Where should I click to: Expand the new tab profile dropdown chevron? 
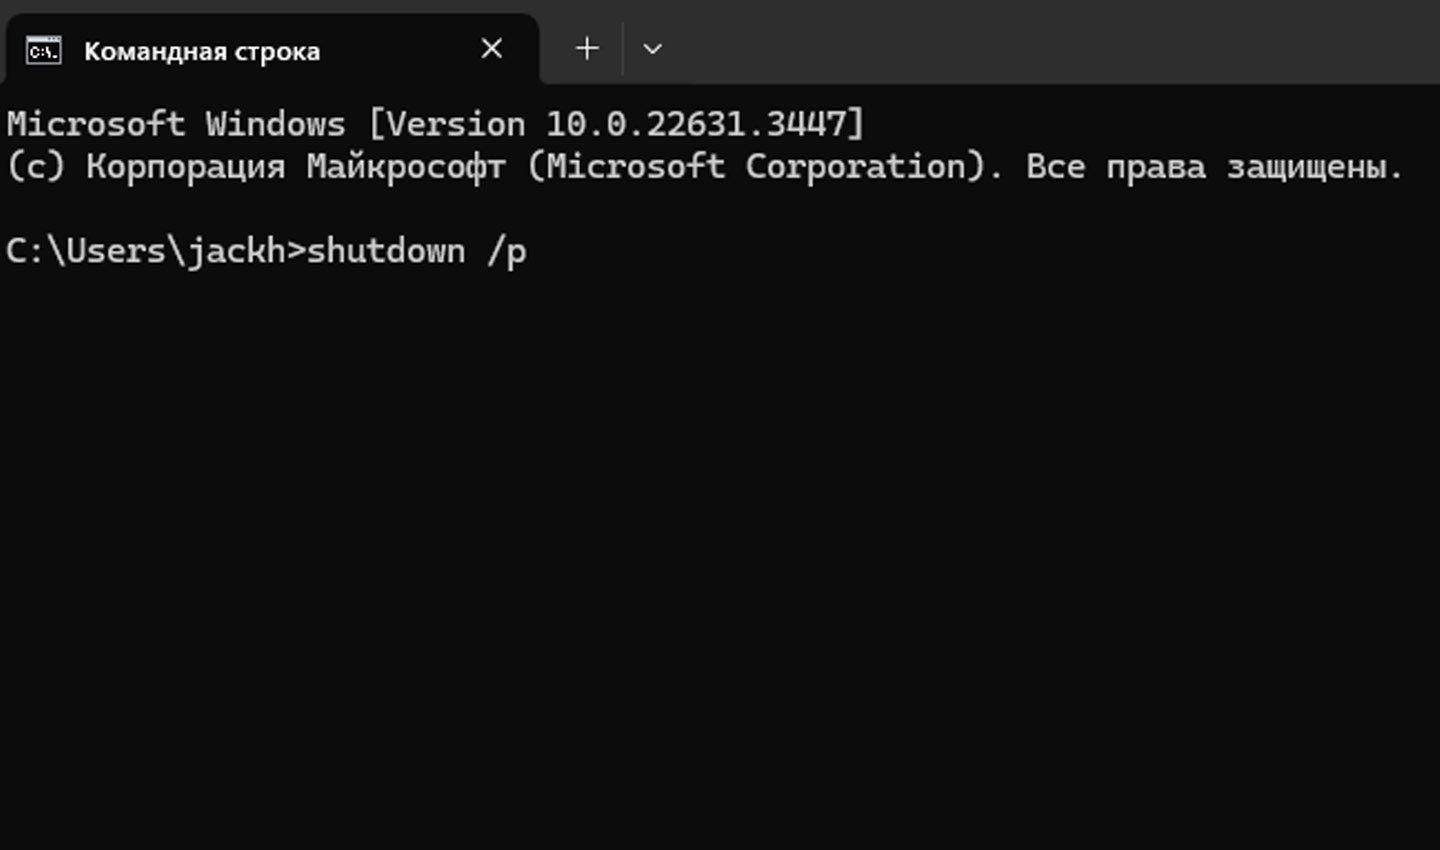(x=652, y=48)
